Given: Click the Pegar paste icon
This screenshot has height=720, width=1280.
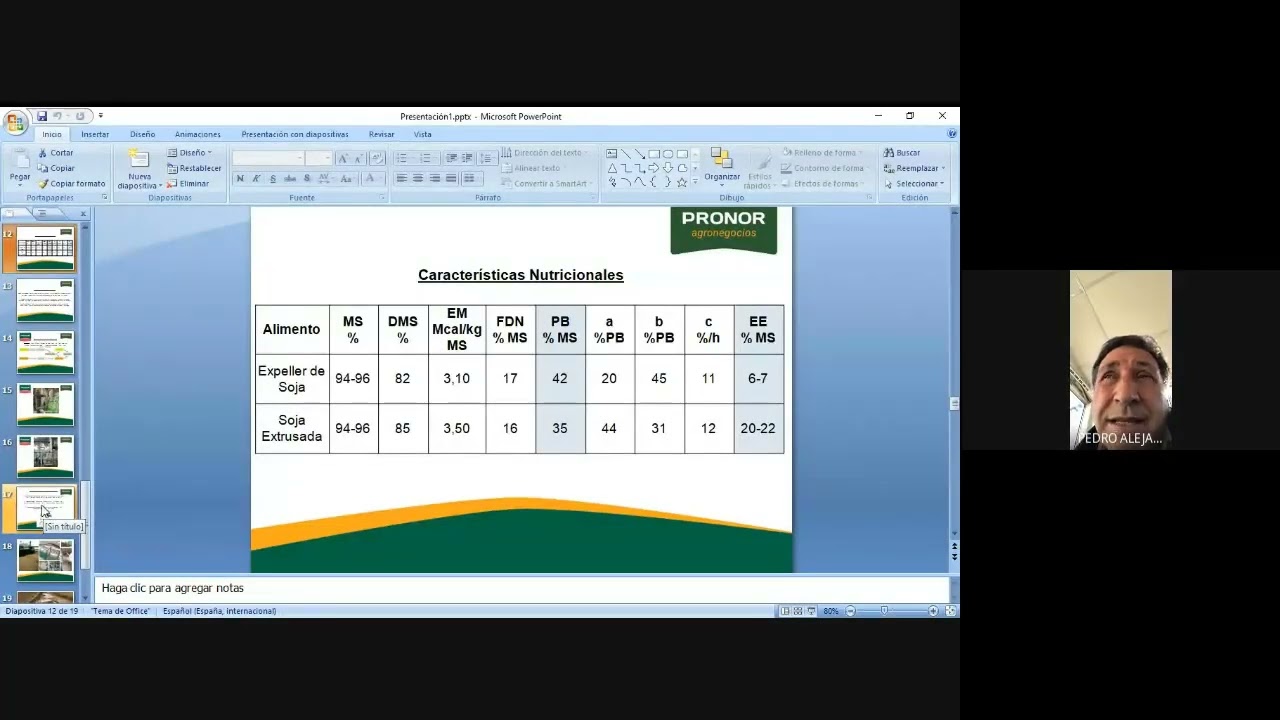Looking at the screenshot, I should [20, 160].
